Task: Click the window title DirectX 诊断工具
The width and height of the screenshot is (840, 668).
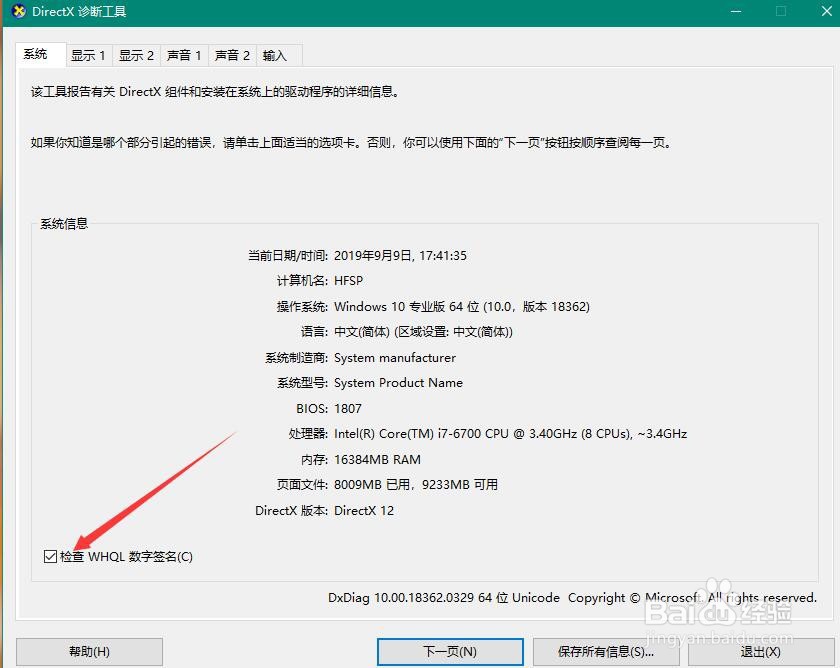Action: click(x=79, y=11)
